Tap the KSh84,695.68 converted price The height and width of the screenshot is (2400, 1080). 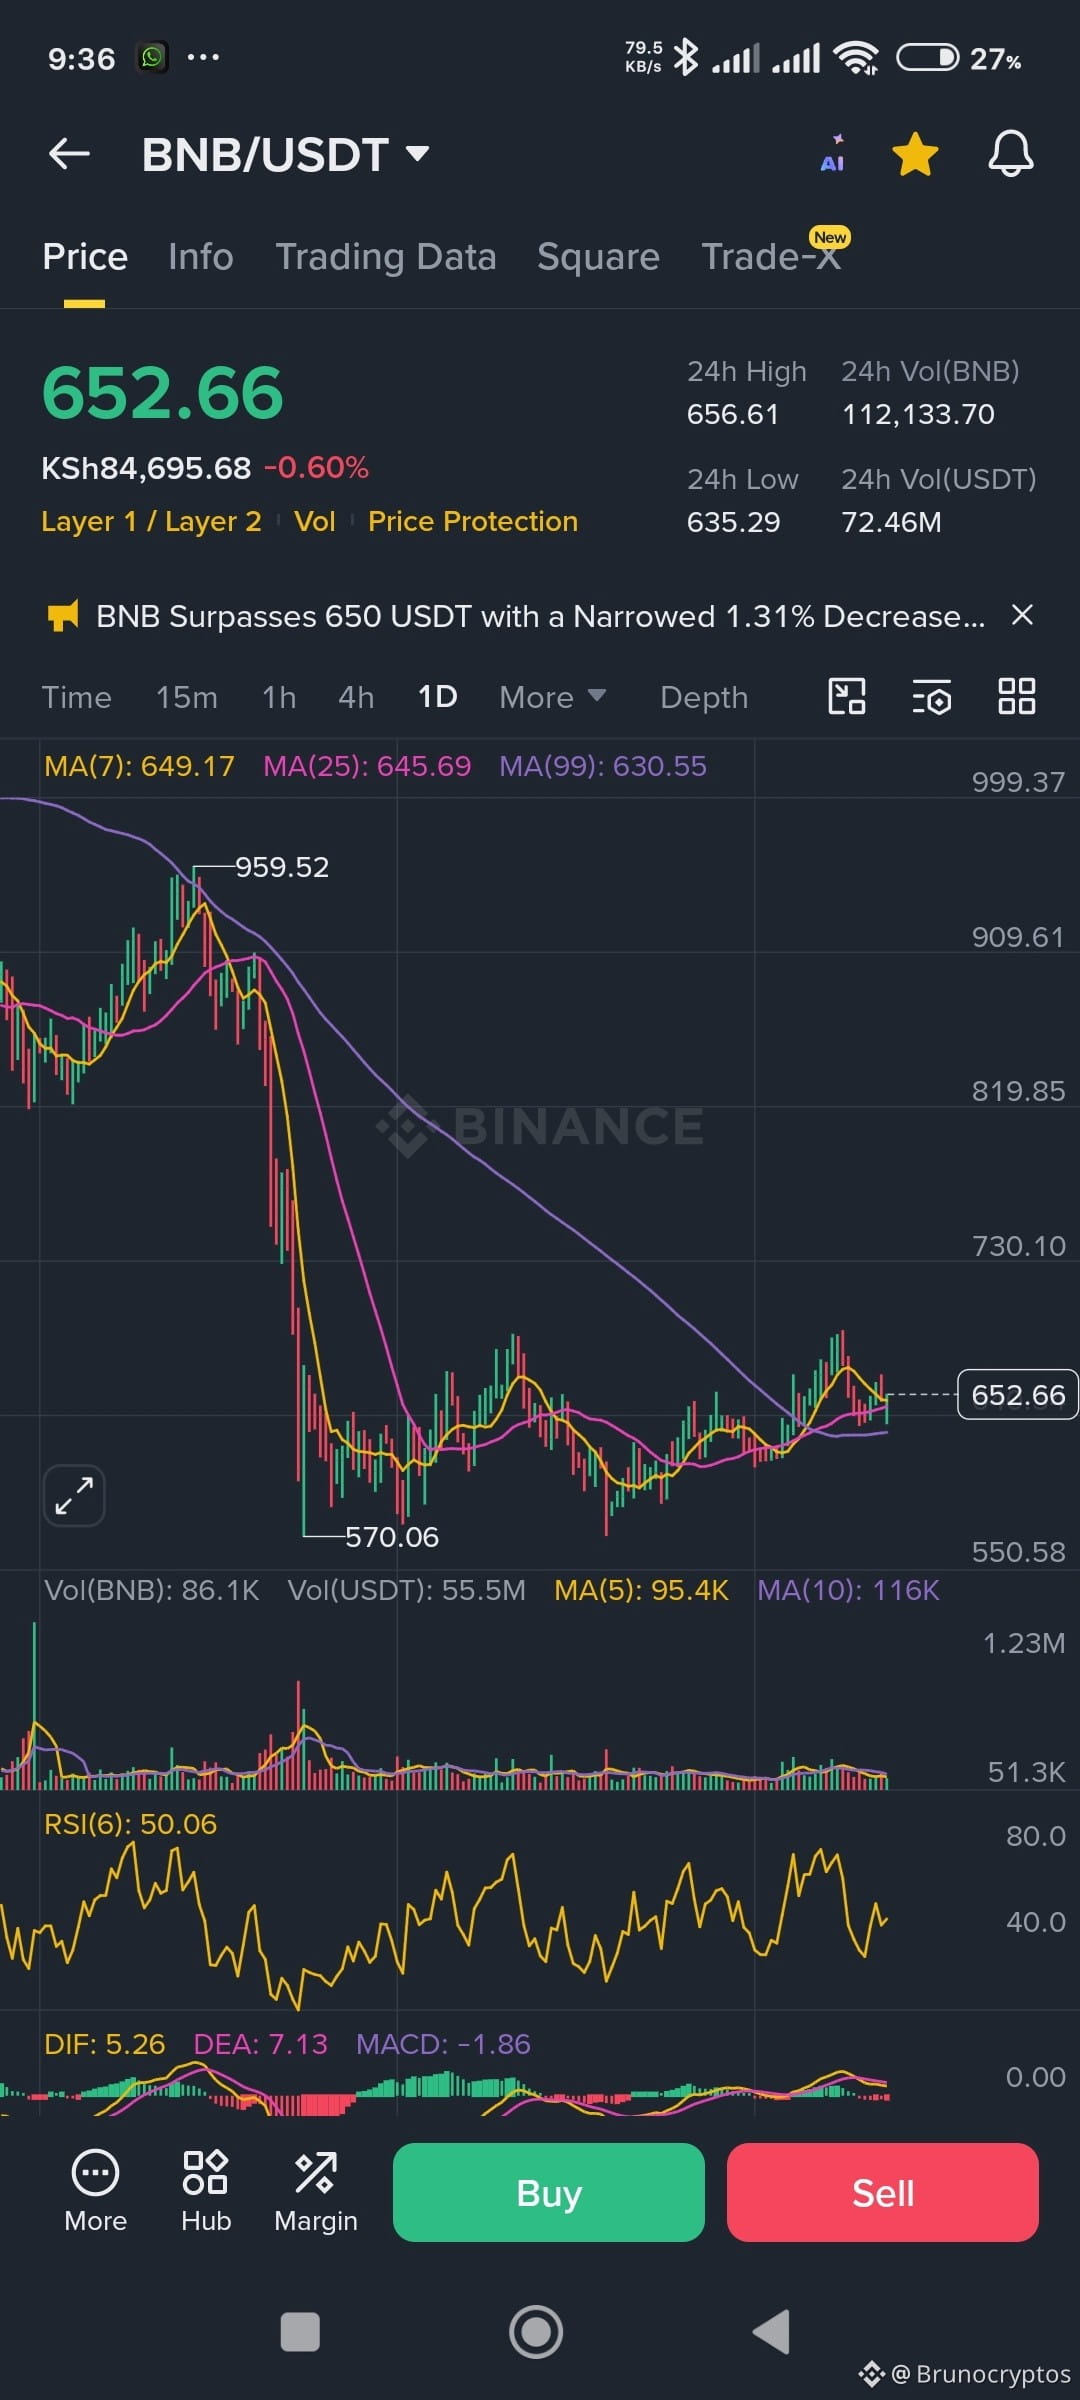point(146,468)
